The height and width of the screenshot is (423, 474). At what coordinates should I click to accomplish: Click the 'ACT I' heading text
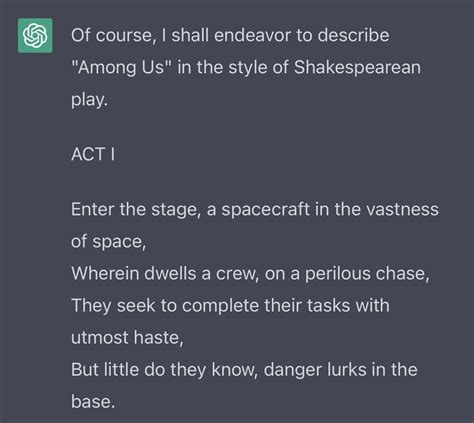tap(93, 154)
